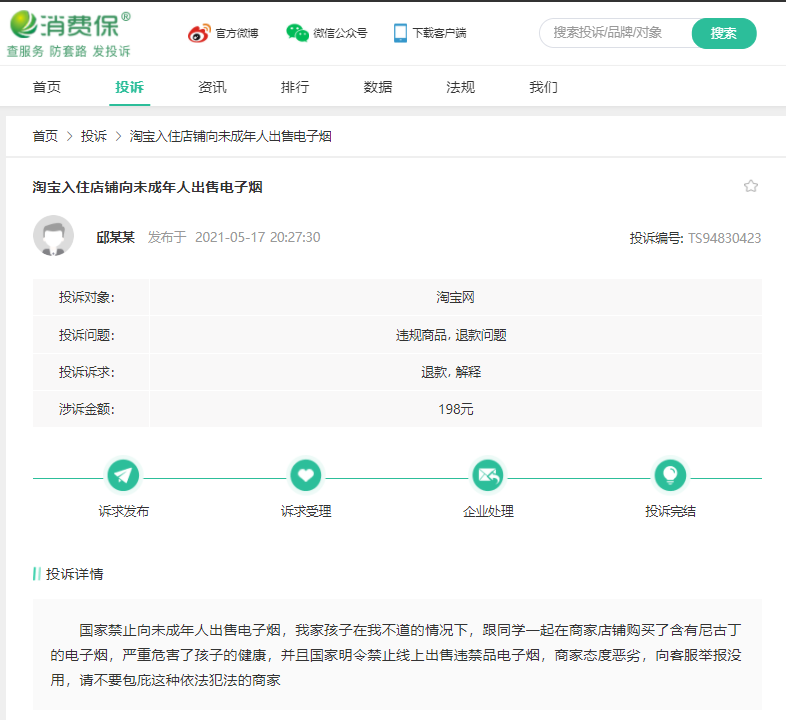Click the 下载客户端 text link
The image size is (786, 720).
(x=440, y=33)
